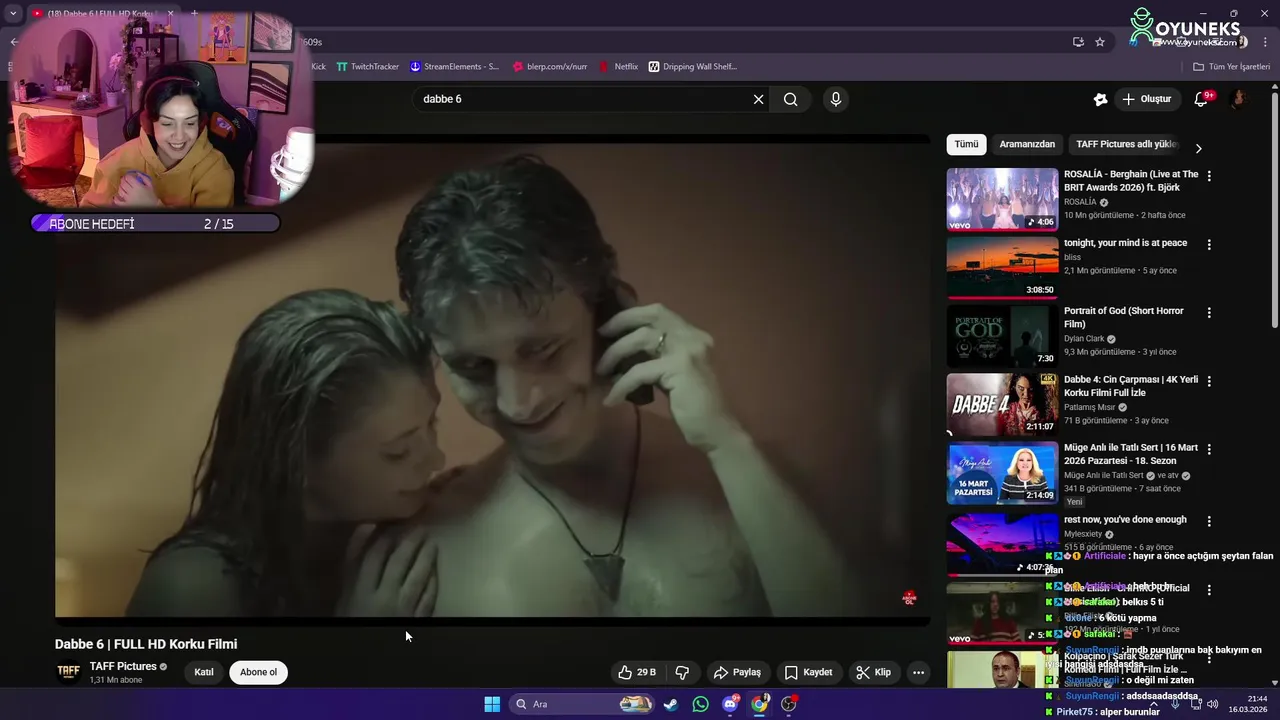Click the video player to pause
1280x720 pixels.
coord(492,378)
